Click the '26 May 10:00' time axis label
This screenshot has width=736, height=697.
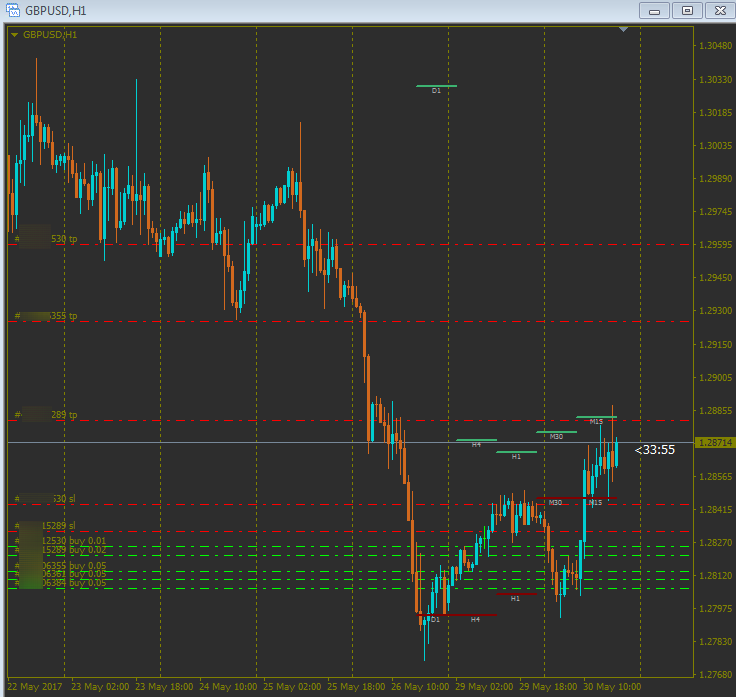pyautogui.click(x=420, y=687)
